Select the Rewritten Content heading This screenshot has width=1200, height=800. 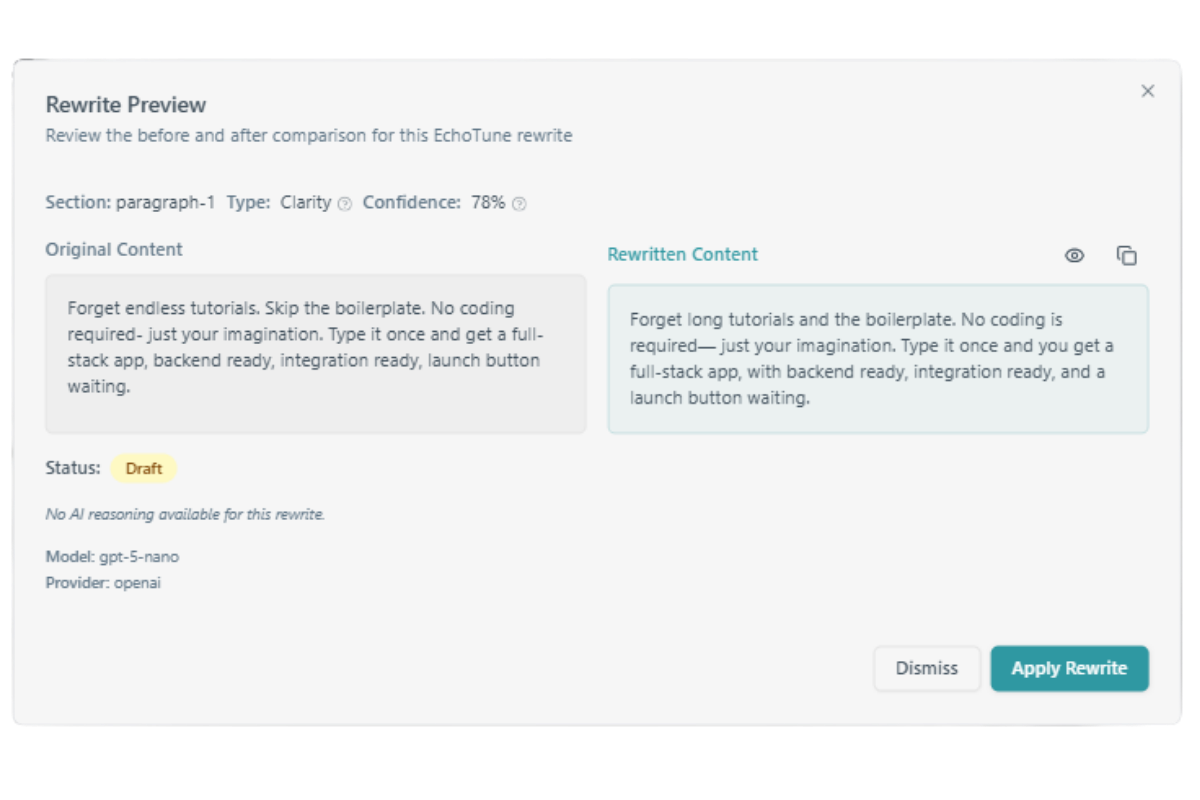click(x=683, y=254)
